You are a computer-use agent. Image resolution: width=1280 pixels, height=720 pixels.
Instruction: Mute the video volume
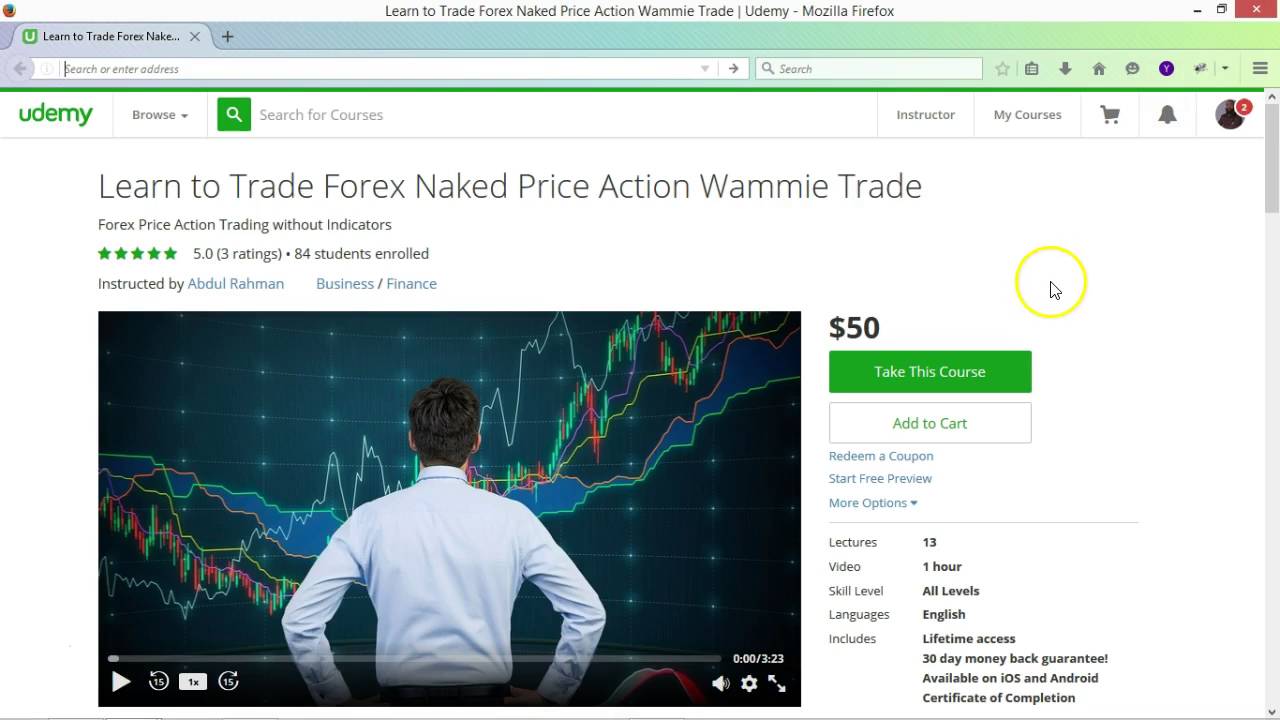pos(721,684)
